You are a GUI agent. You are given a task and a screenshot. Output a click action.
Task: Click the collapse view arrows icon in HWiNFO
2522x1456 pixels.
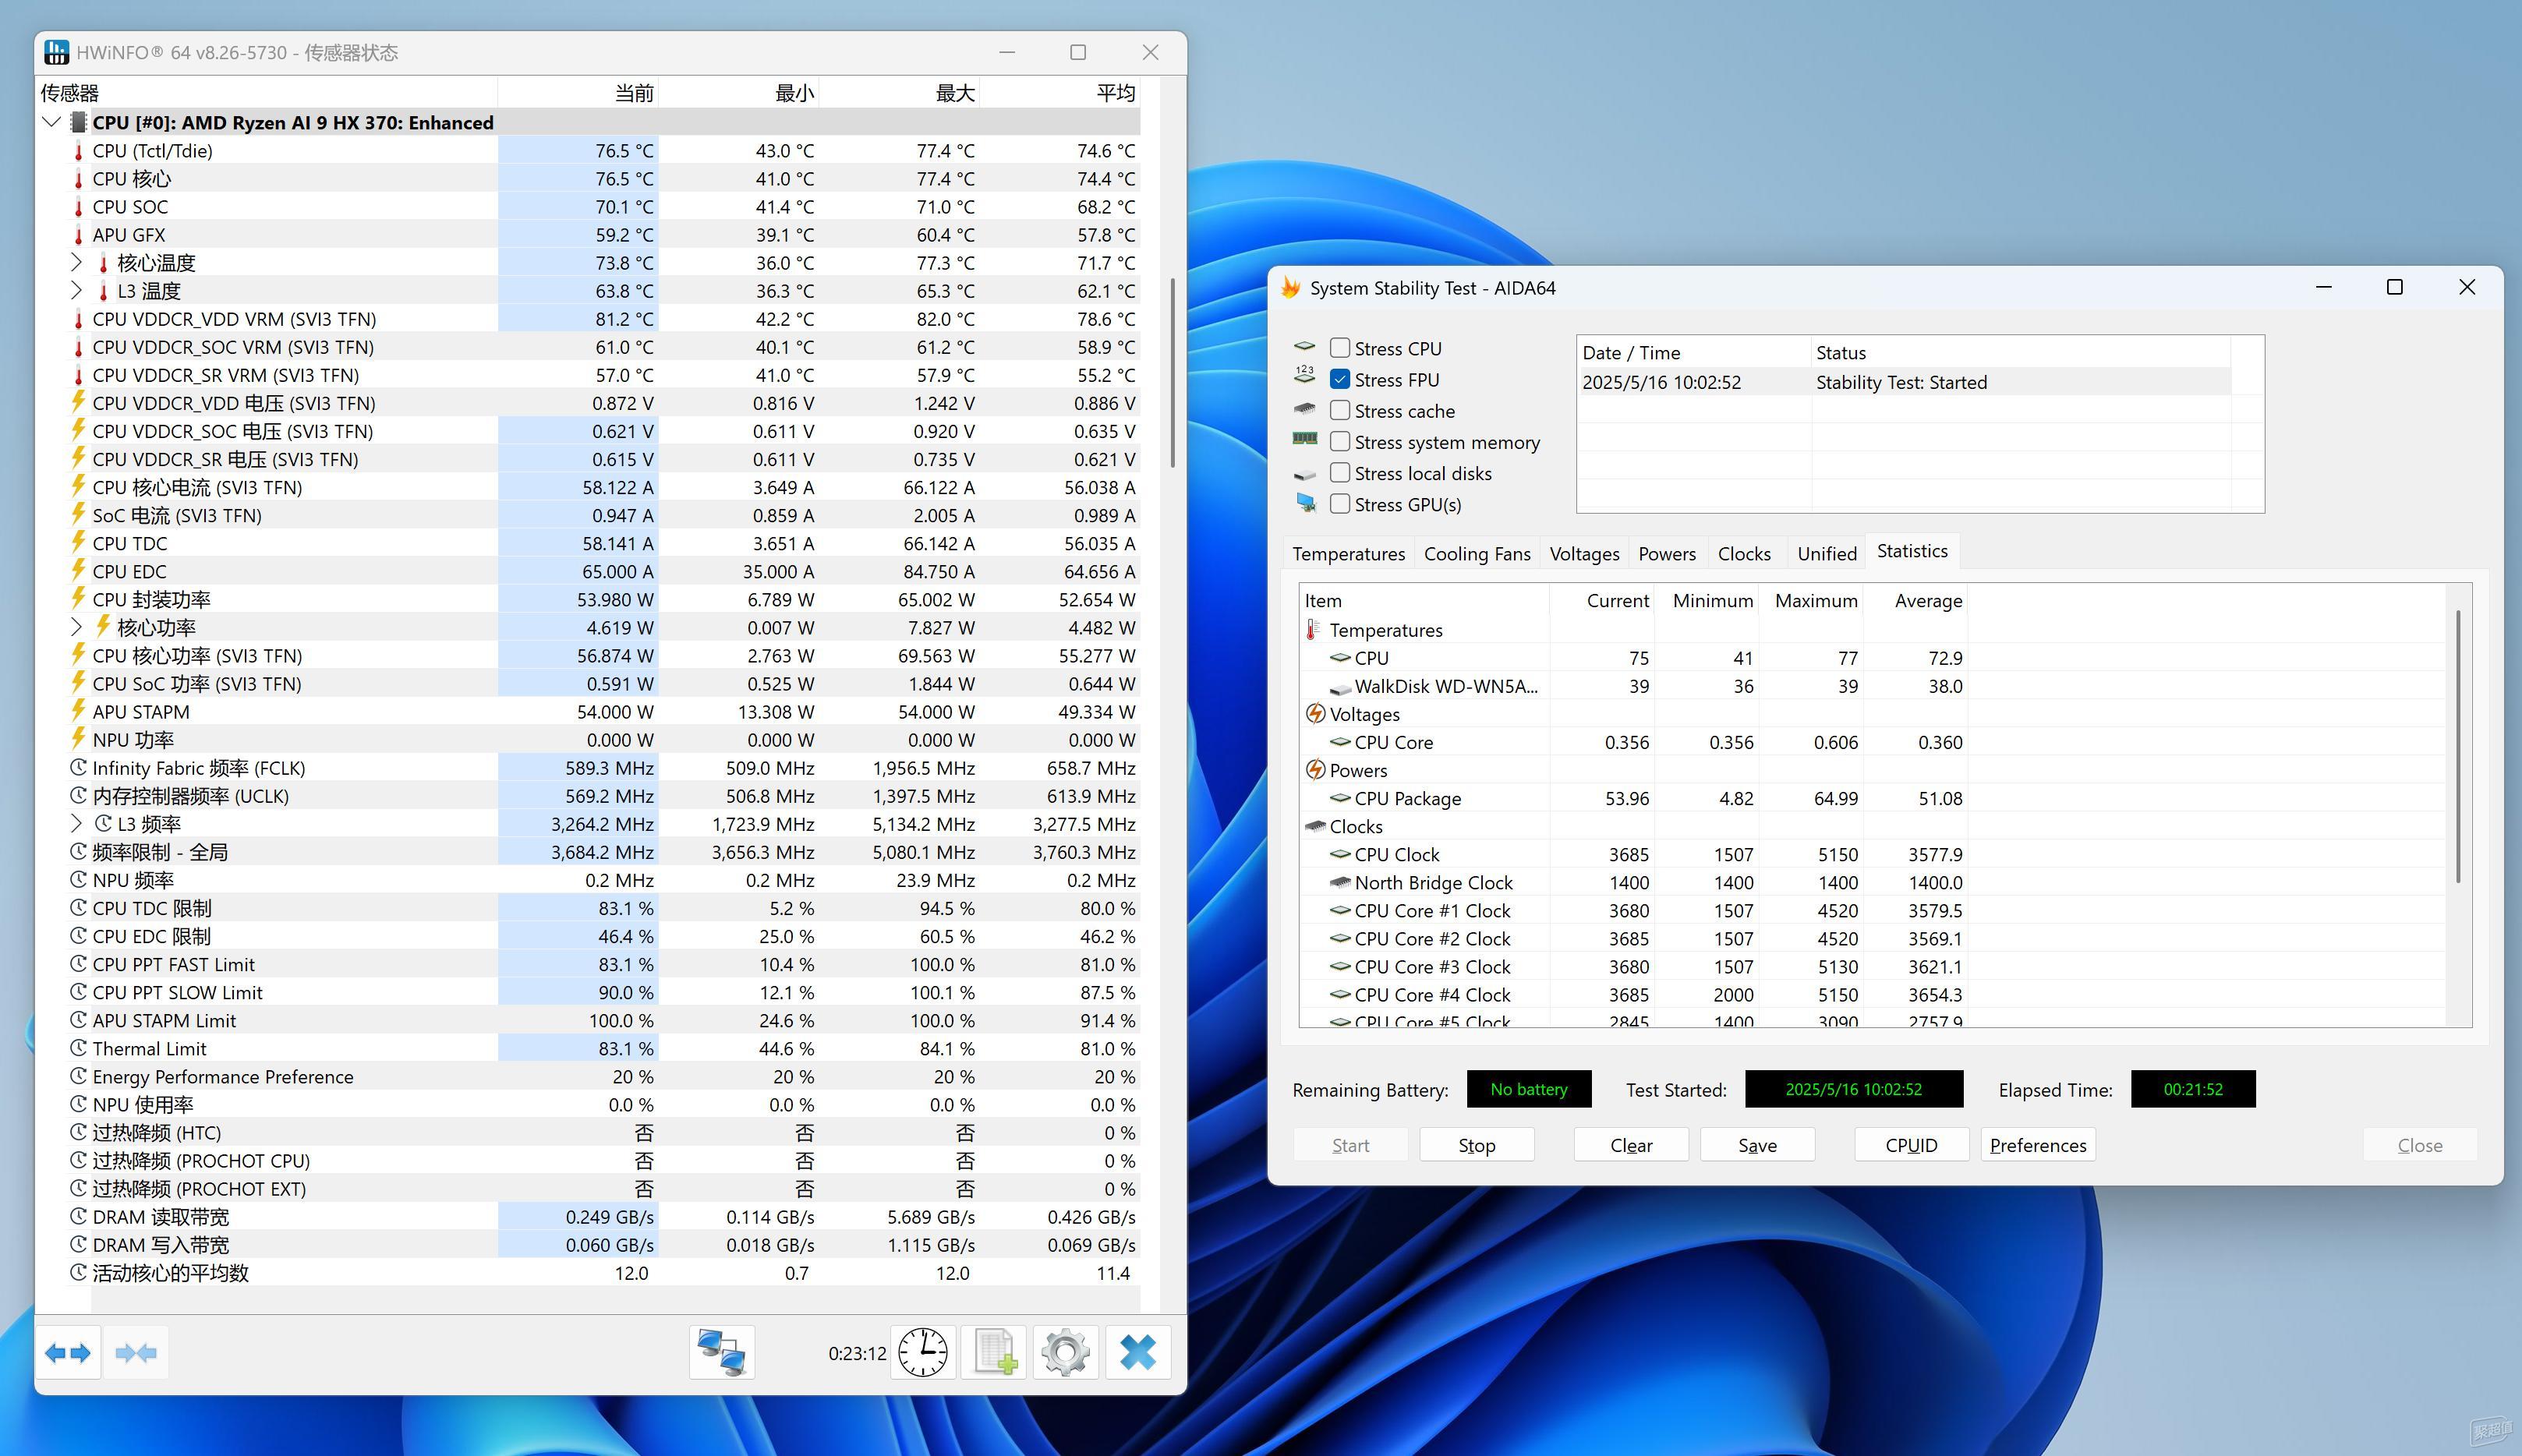(x=136, y=1353)
